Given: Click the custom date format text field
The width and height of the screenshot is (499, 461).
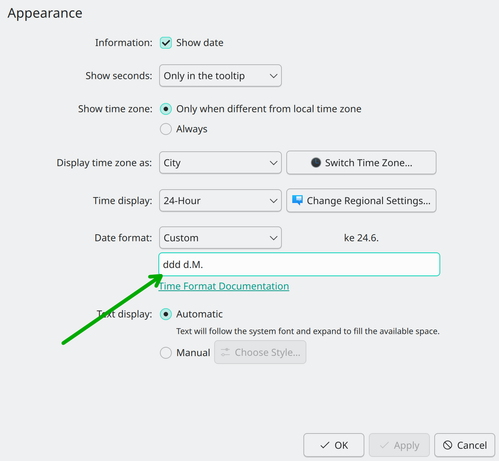Looking at the screenshot, I should 299,264.
